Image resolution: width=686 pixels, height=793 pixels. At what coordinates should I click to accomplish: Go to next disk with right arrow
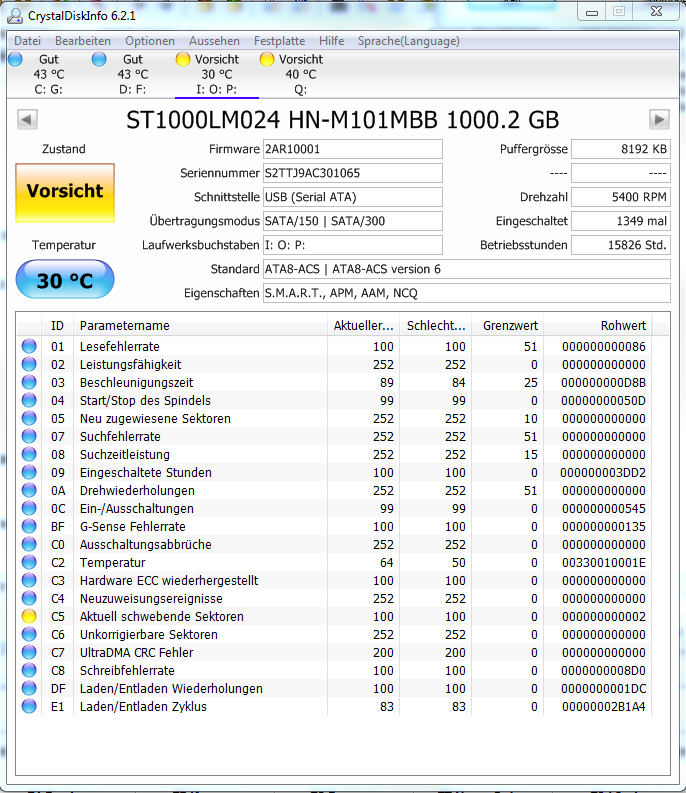coord(659,120)
